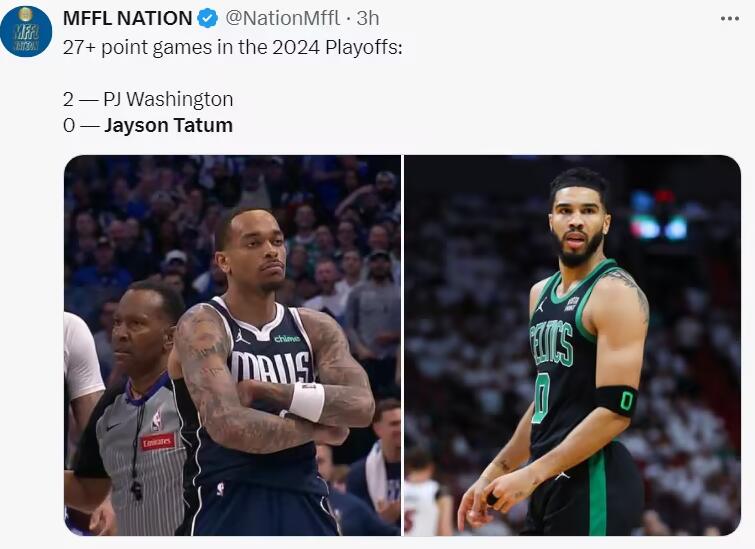Click the red Emirates patch on referee shirt

click(157, 441)
